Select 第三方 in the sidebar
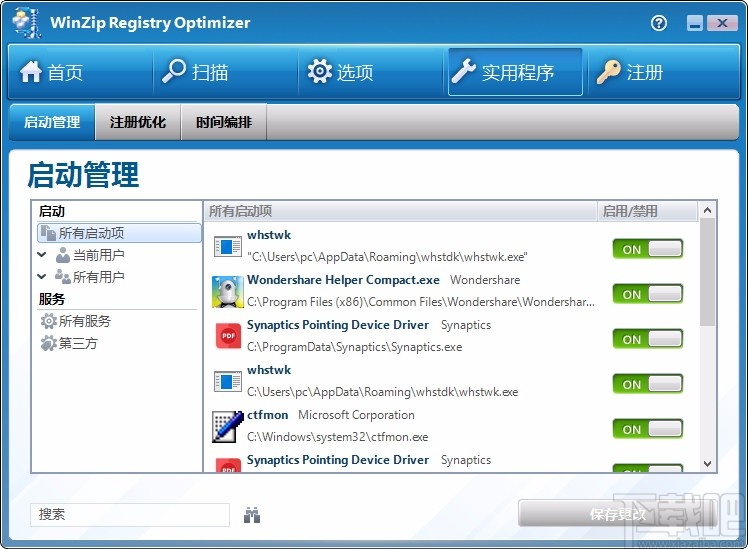Screen dimensions: 748x549 [x=69, y=343]
